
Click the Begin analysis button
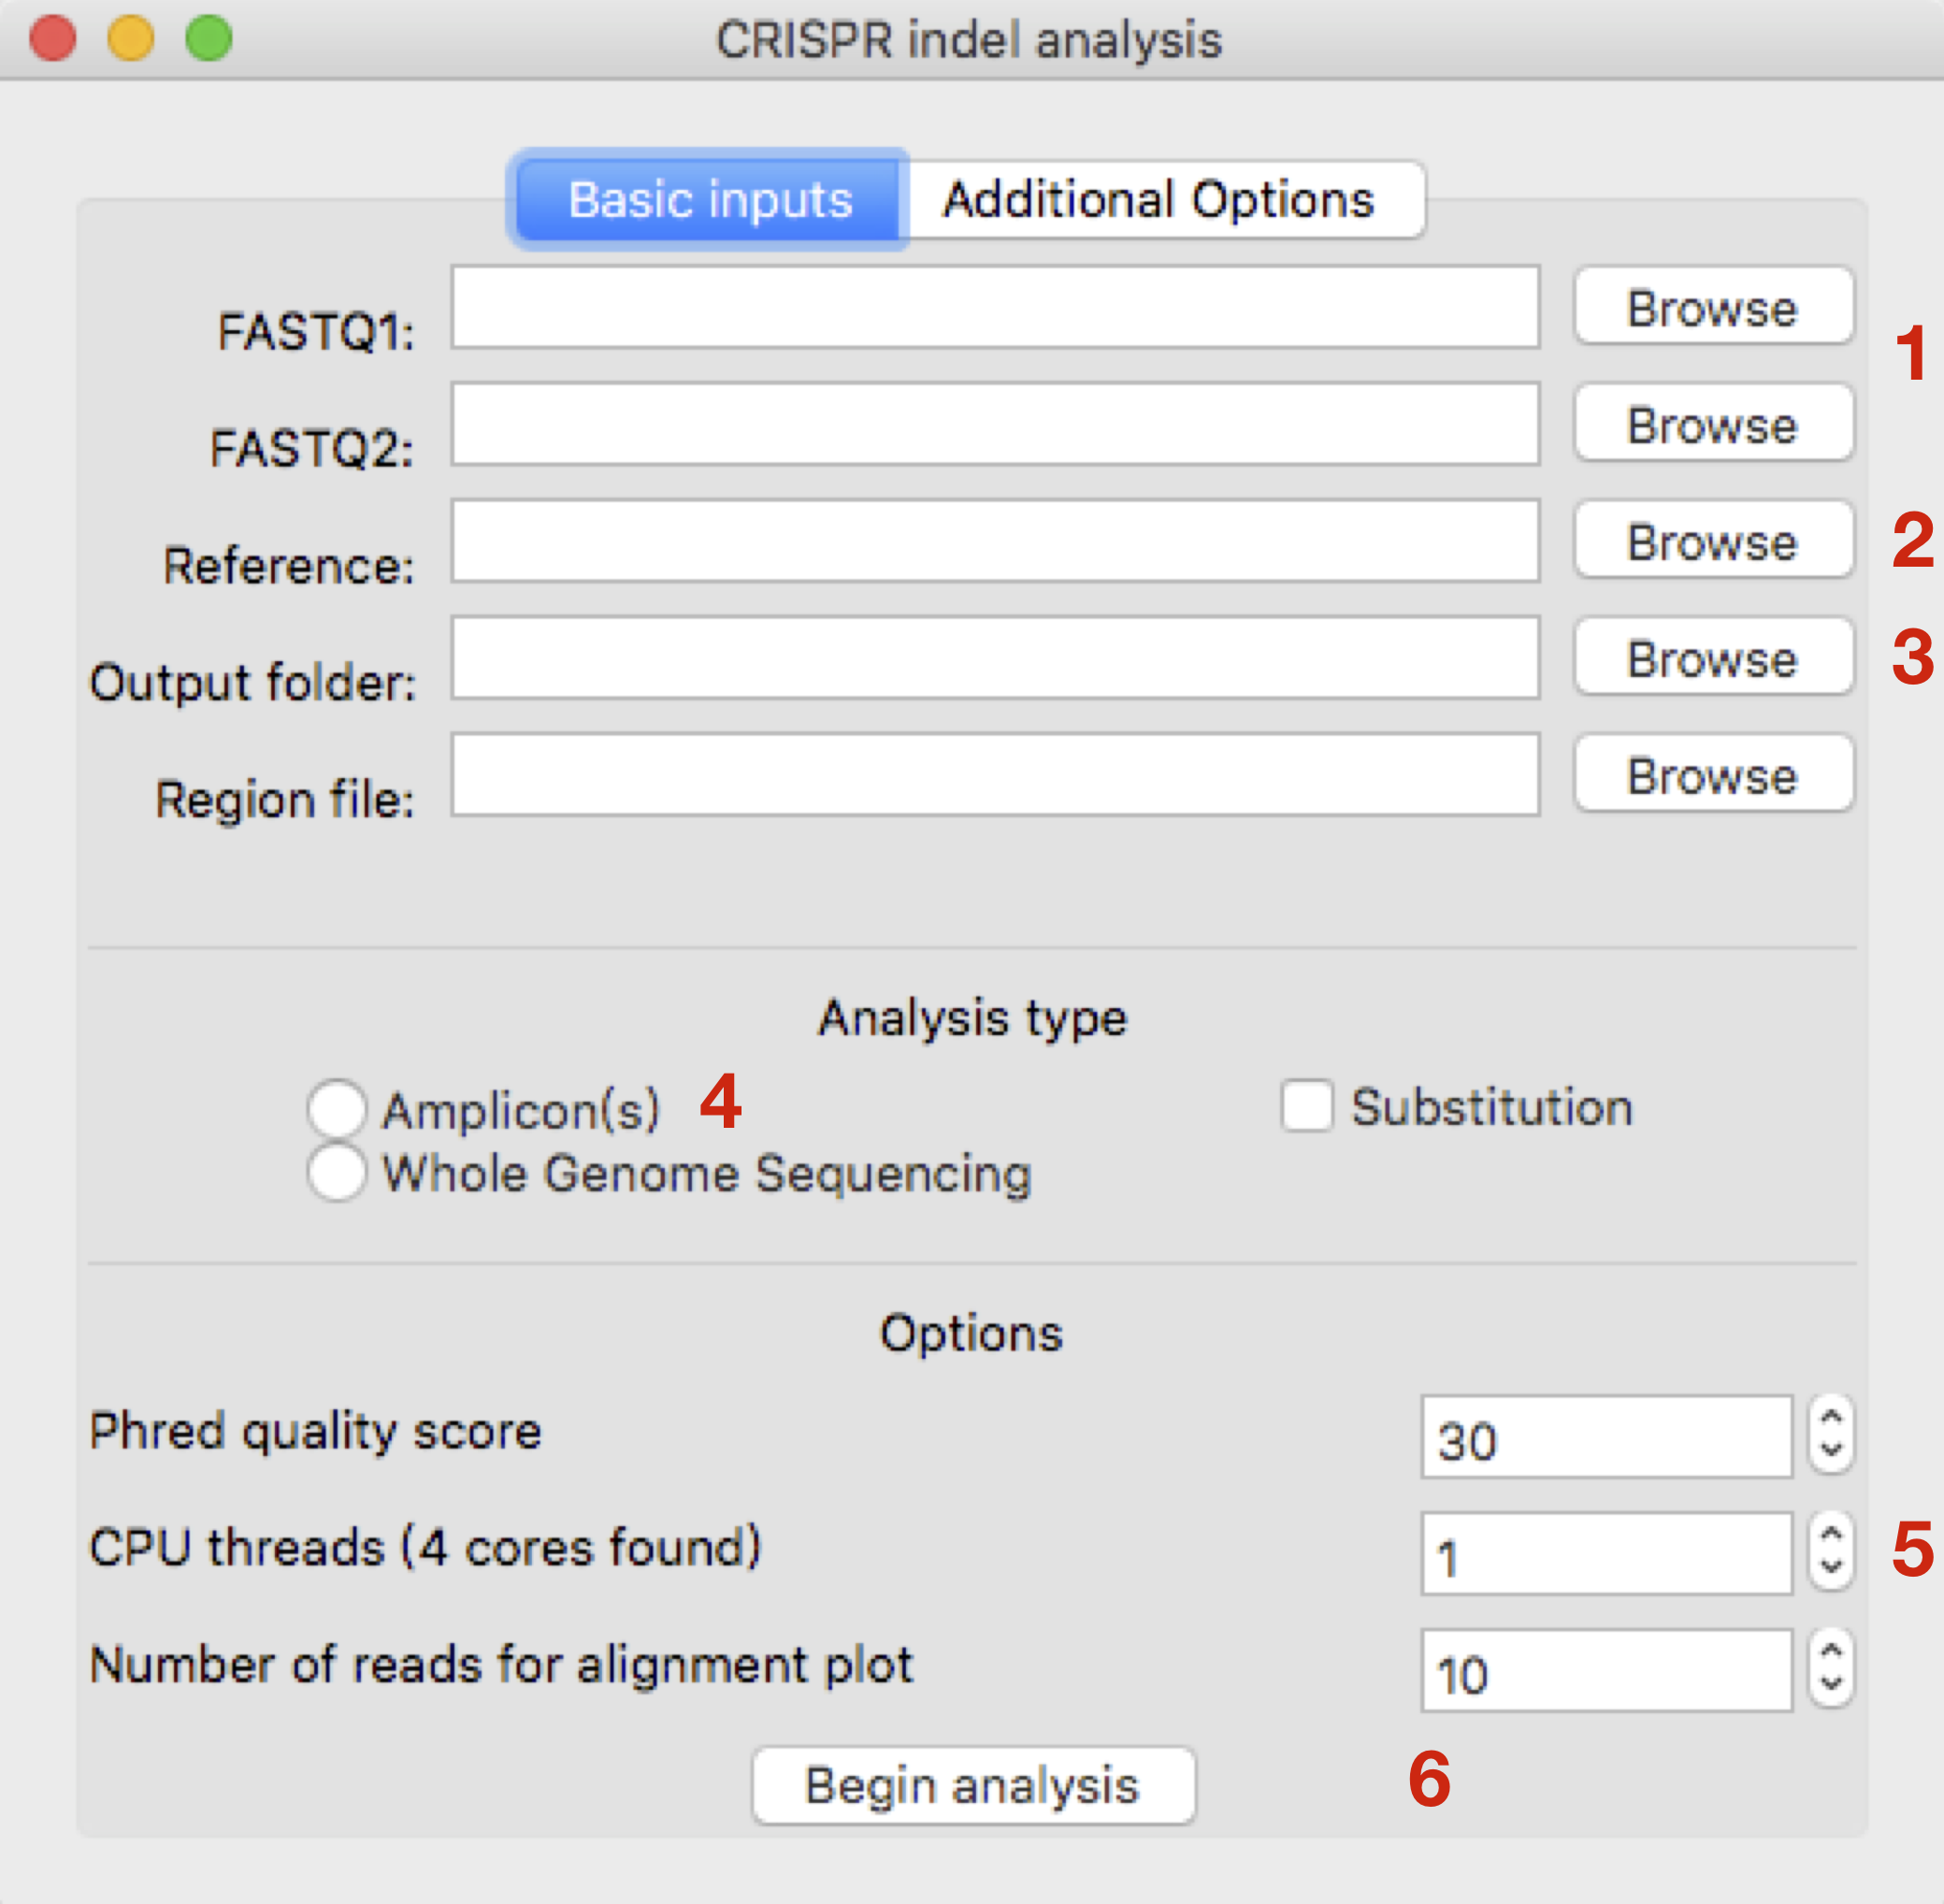(972, 1786)
